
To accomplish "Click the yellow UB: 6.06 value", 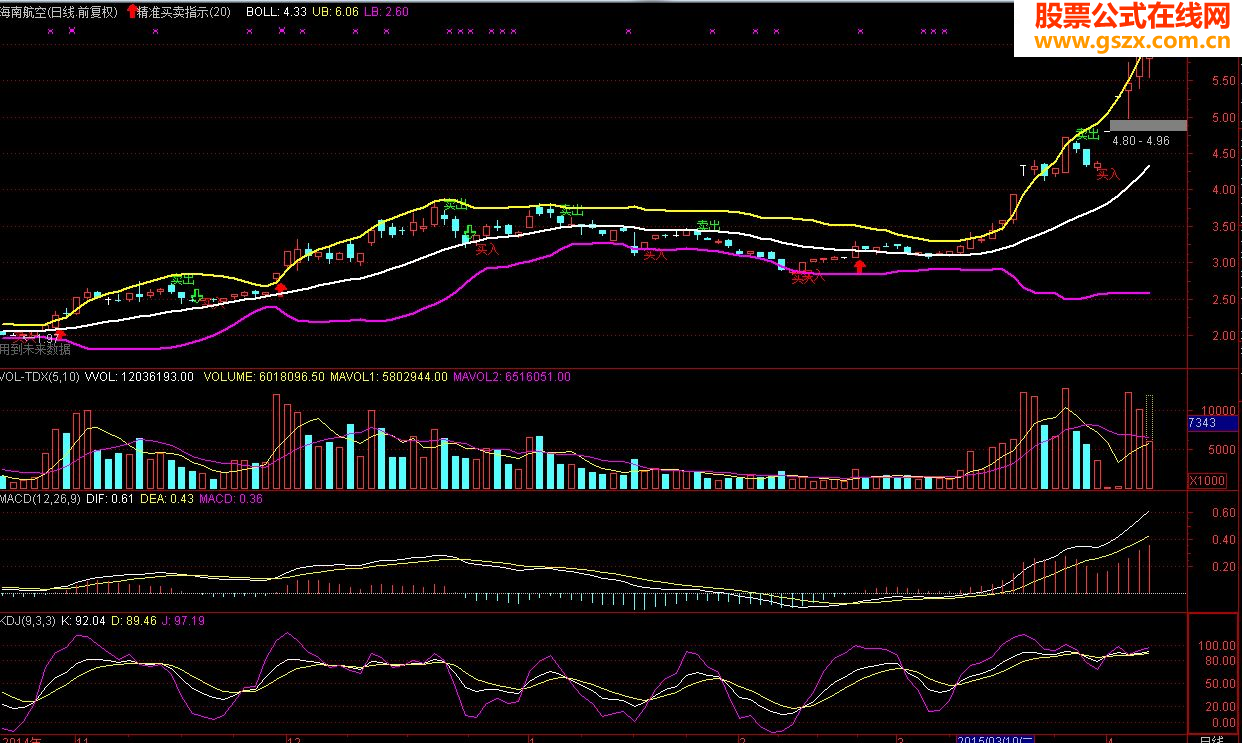I will [335, 12].
